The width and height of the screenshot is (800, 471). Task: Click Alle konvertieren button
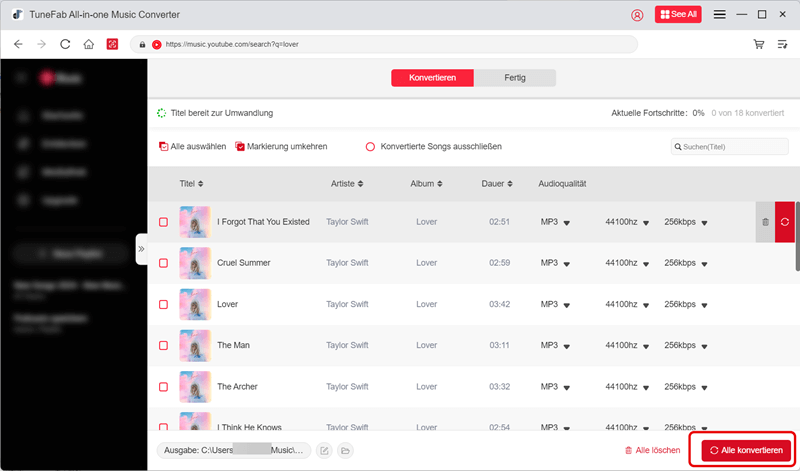coord(746,450)
